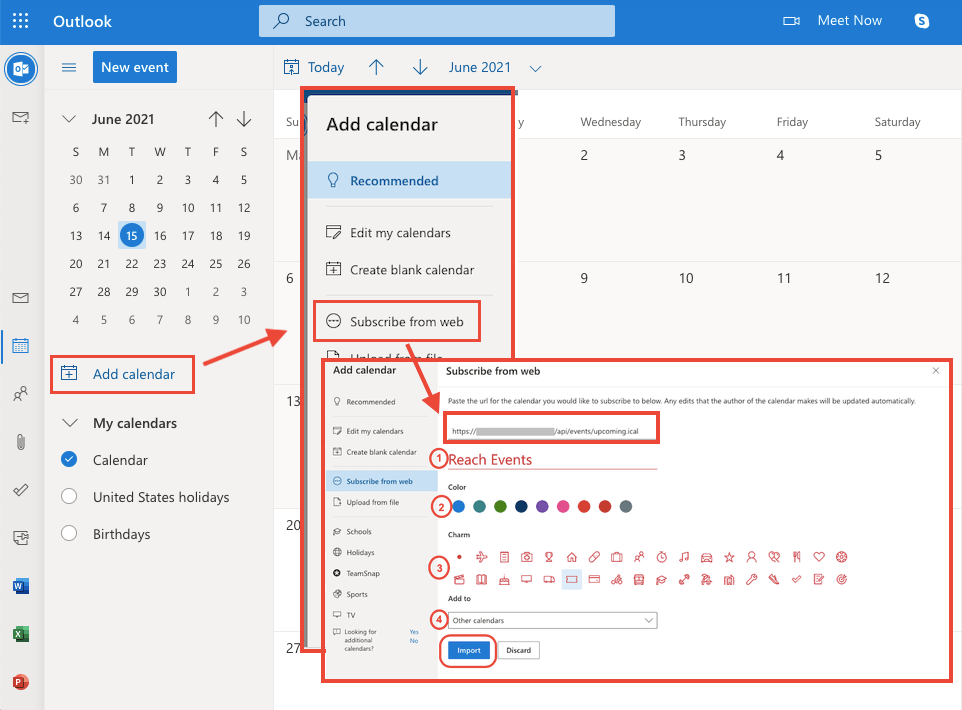Choose the green color swatch
The height and width of the screenshot is (710, 962).
(x=500, y=506)
